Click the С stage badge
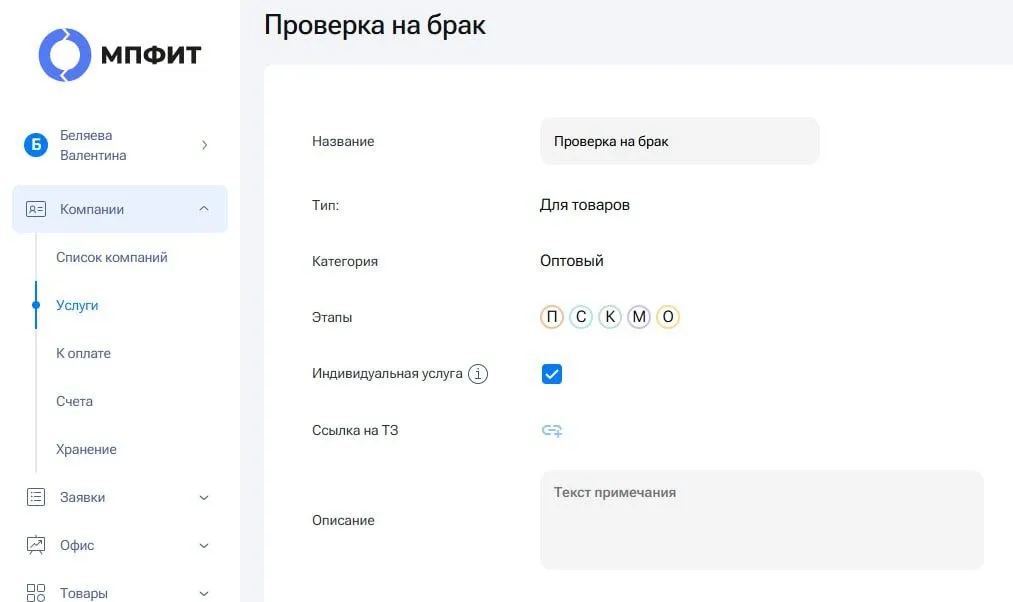Viewport: 1013px width, 602px height. [581, 317]
